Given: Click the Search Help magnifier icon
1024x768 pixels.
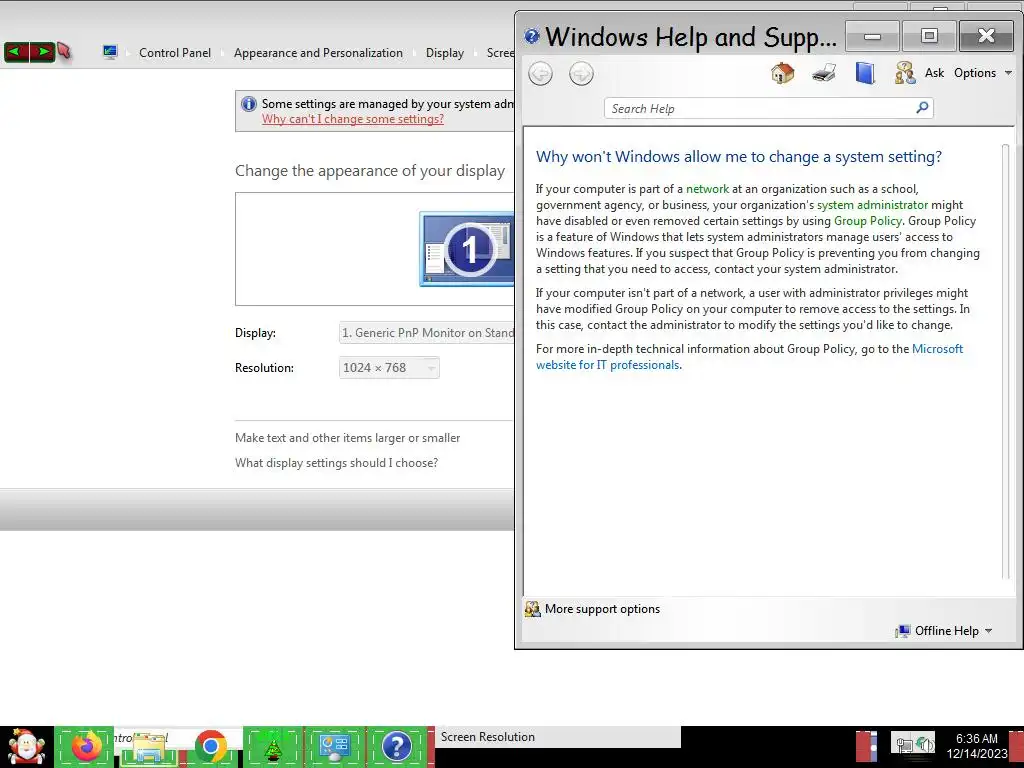Looking at the screenshot, I should click(922, 108).
